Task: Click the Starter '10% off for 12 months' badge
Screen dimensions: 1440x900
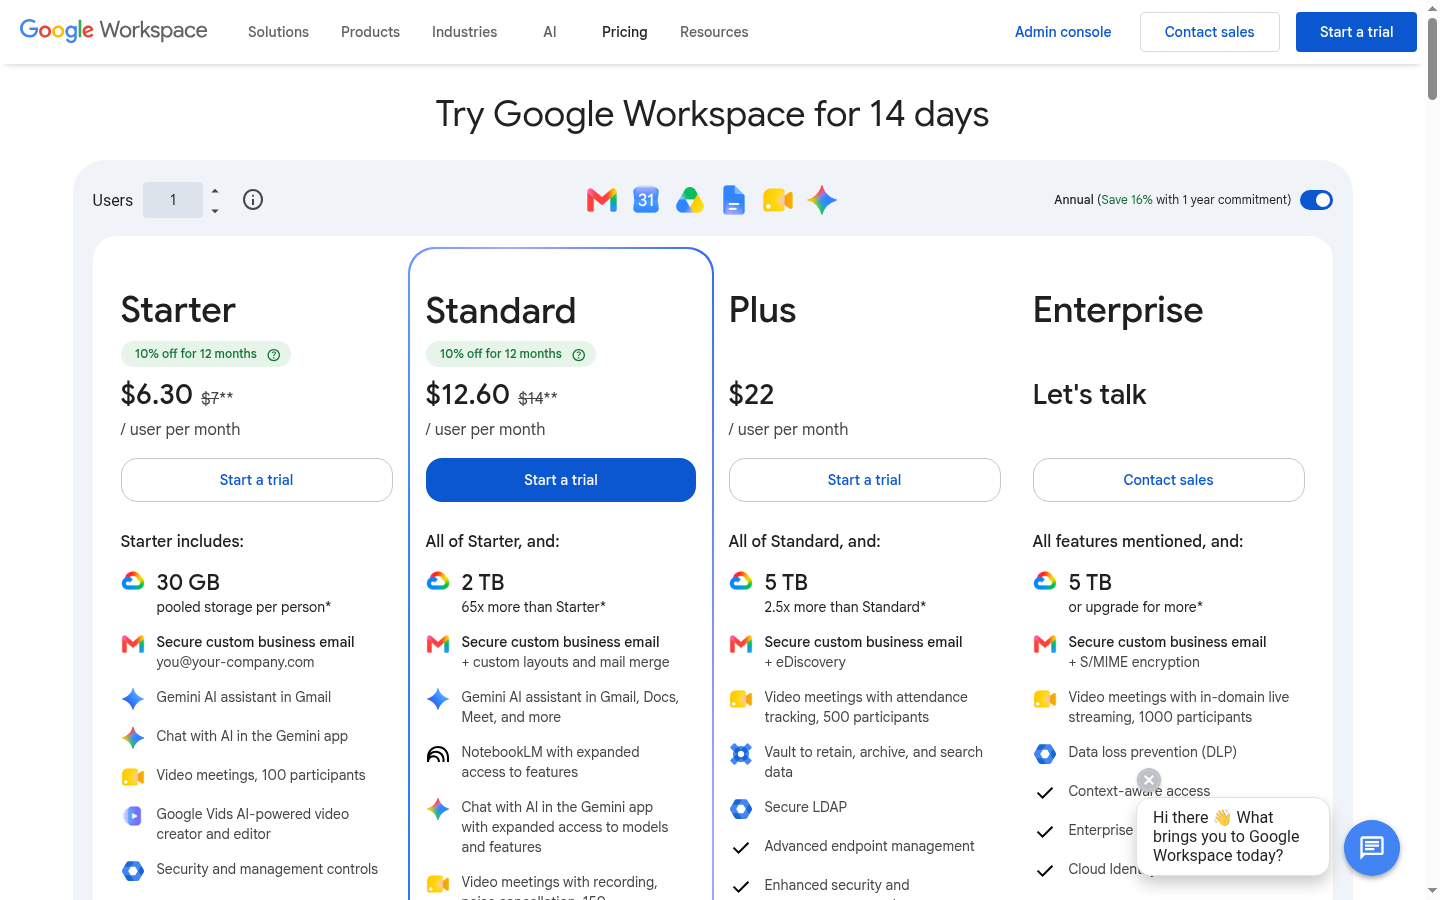Action: point(206,354)
